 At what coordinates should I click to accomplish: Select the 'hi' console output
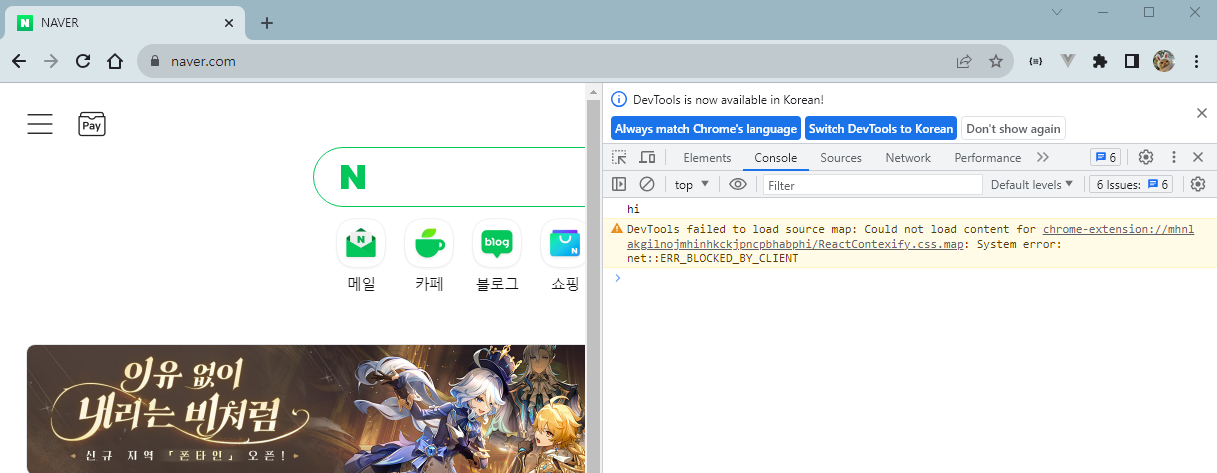point(633,209)
